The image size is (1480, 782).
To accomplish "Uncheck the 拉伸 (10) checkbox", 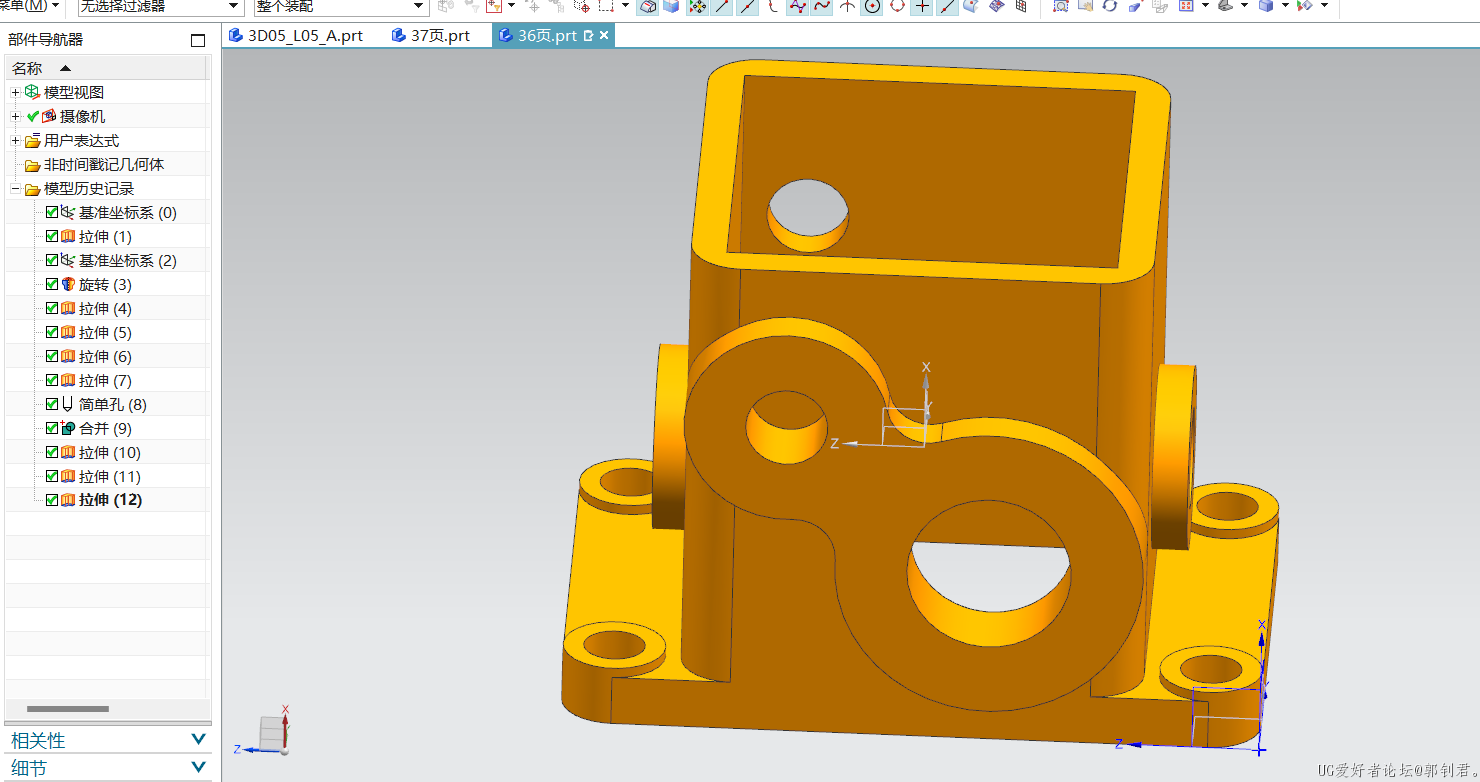I will 52,452.
